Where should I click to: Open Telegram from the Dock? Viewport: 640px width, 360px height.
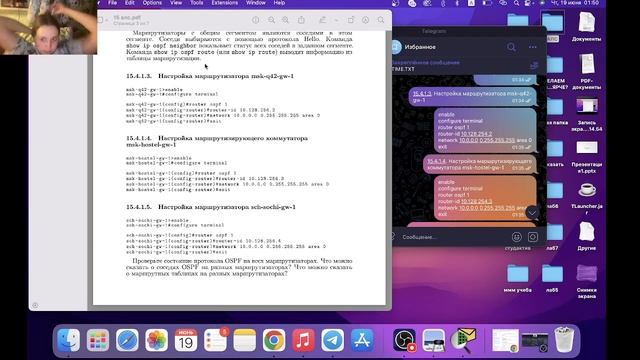[x=333, y=340]
